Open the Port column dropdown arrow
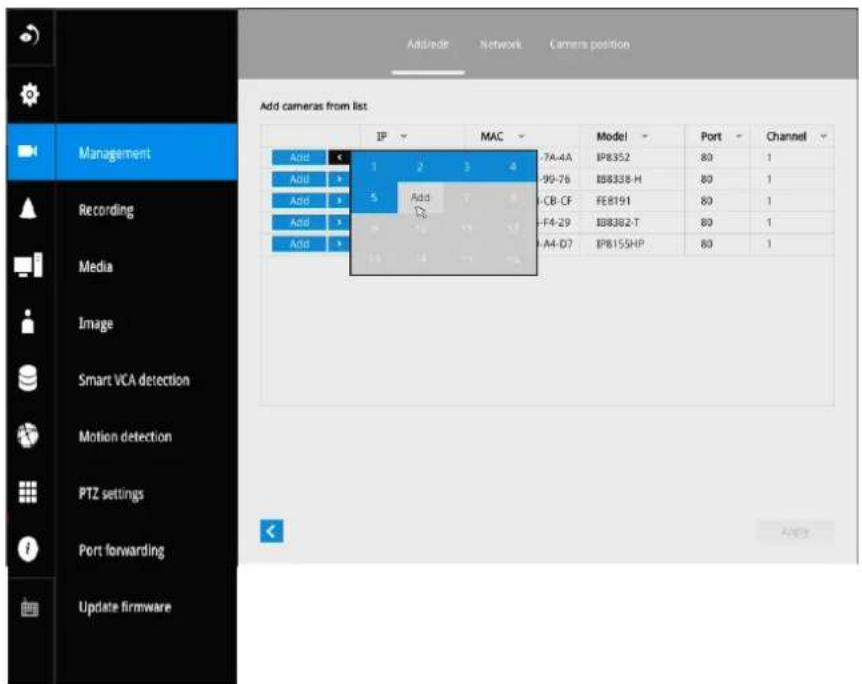 (739, 136)
